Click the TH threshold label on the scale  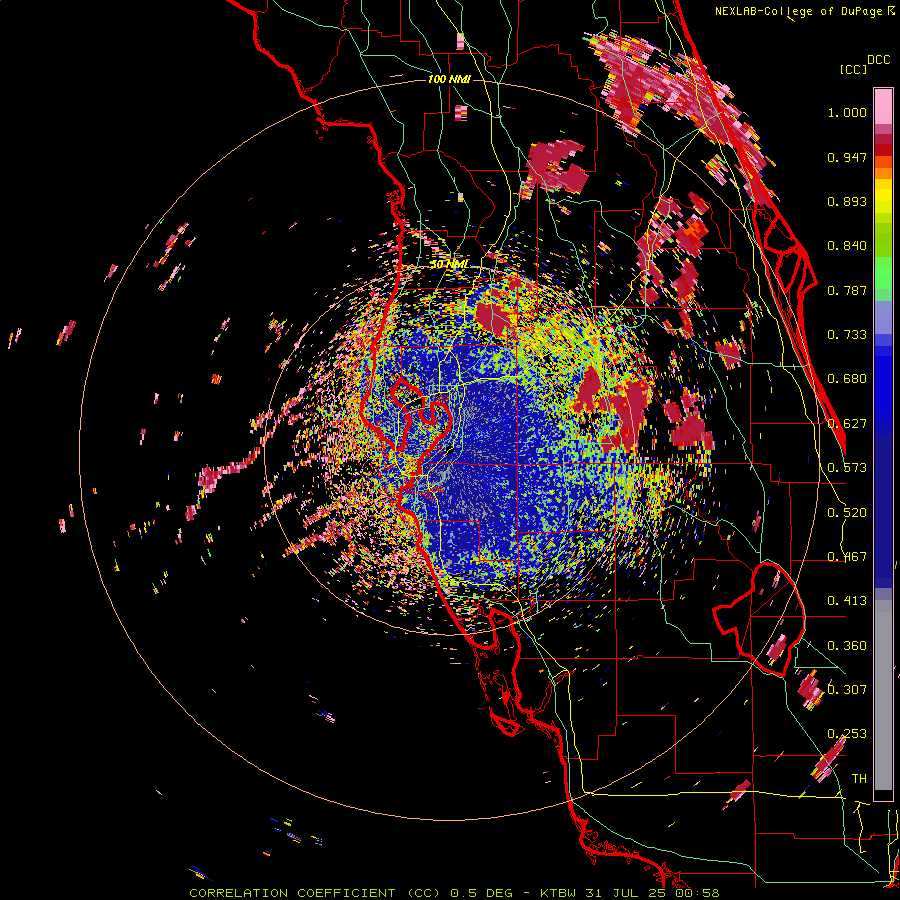(x=859, y=778)
